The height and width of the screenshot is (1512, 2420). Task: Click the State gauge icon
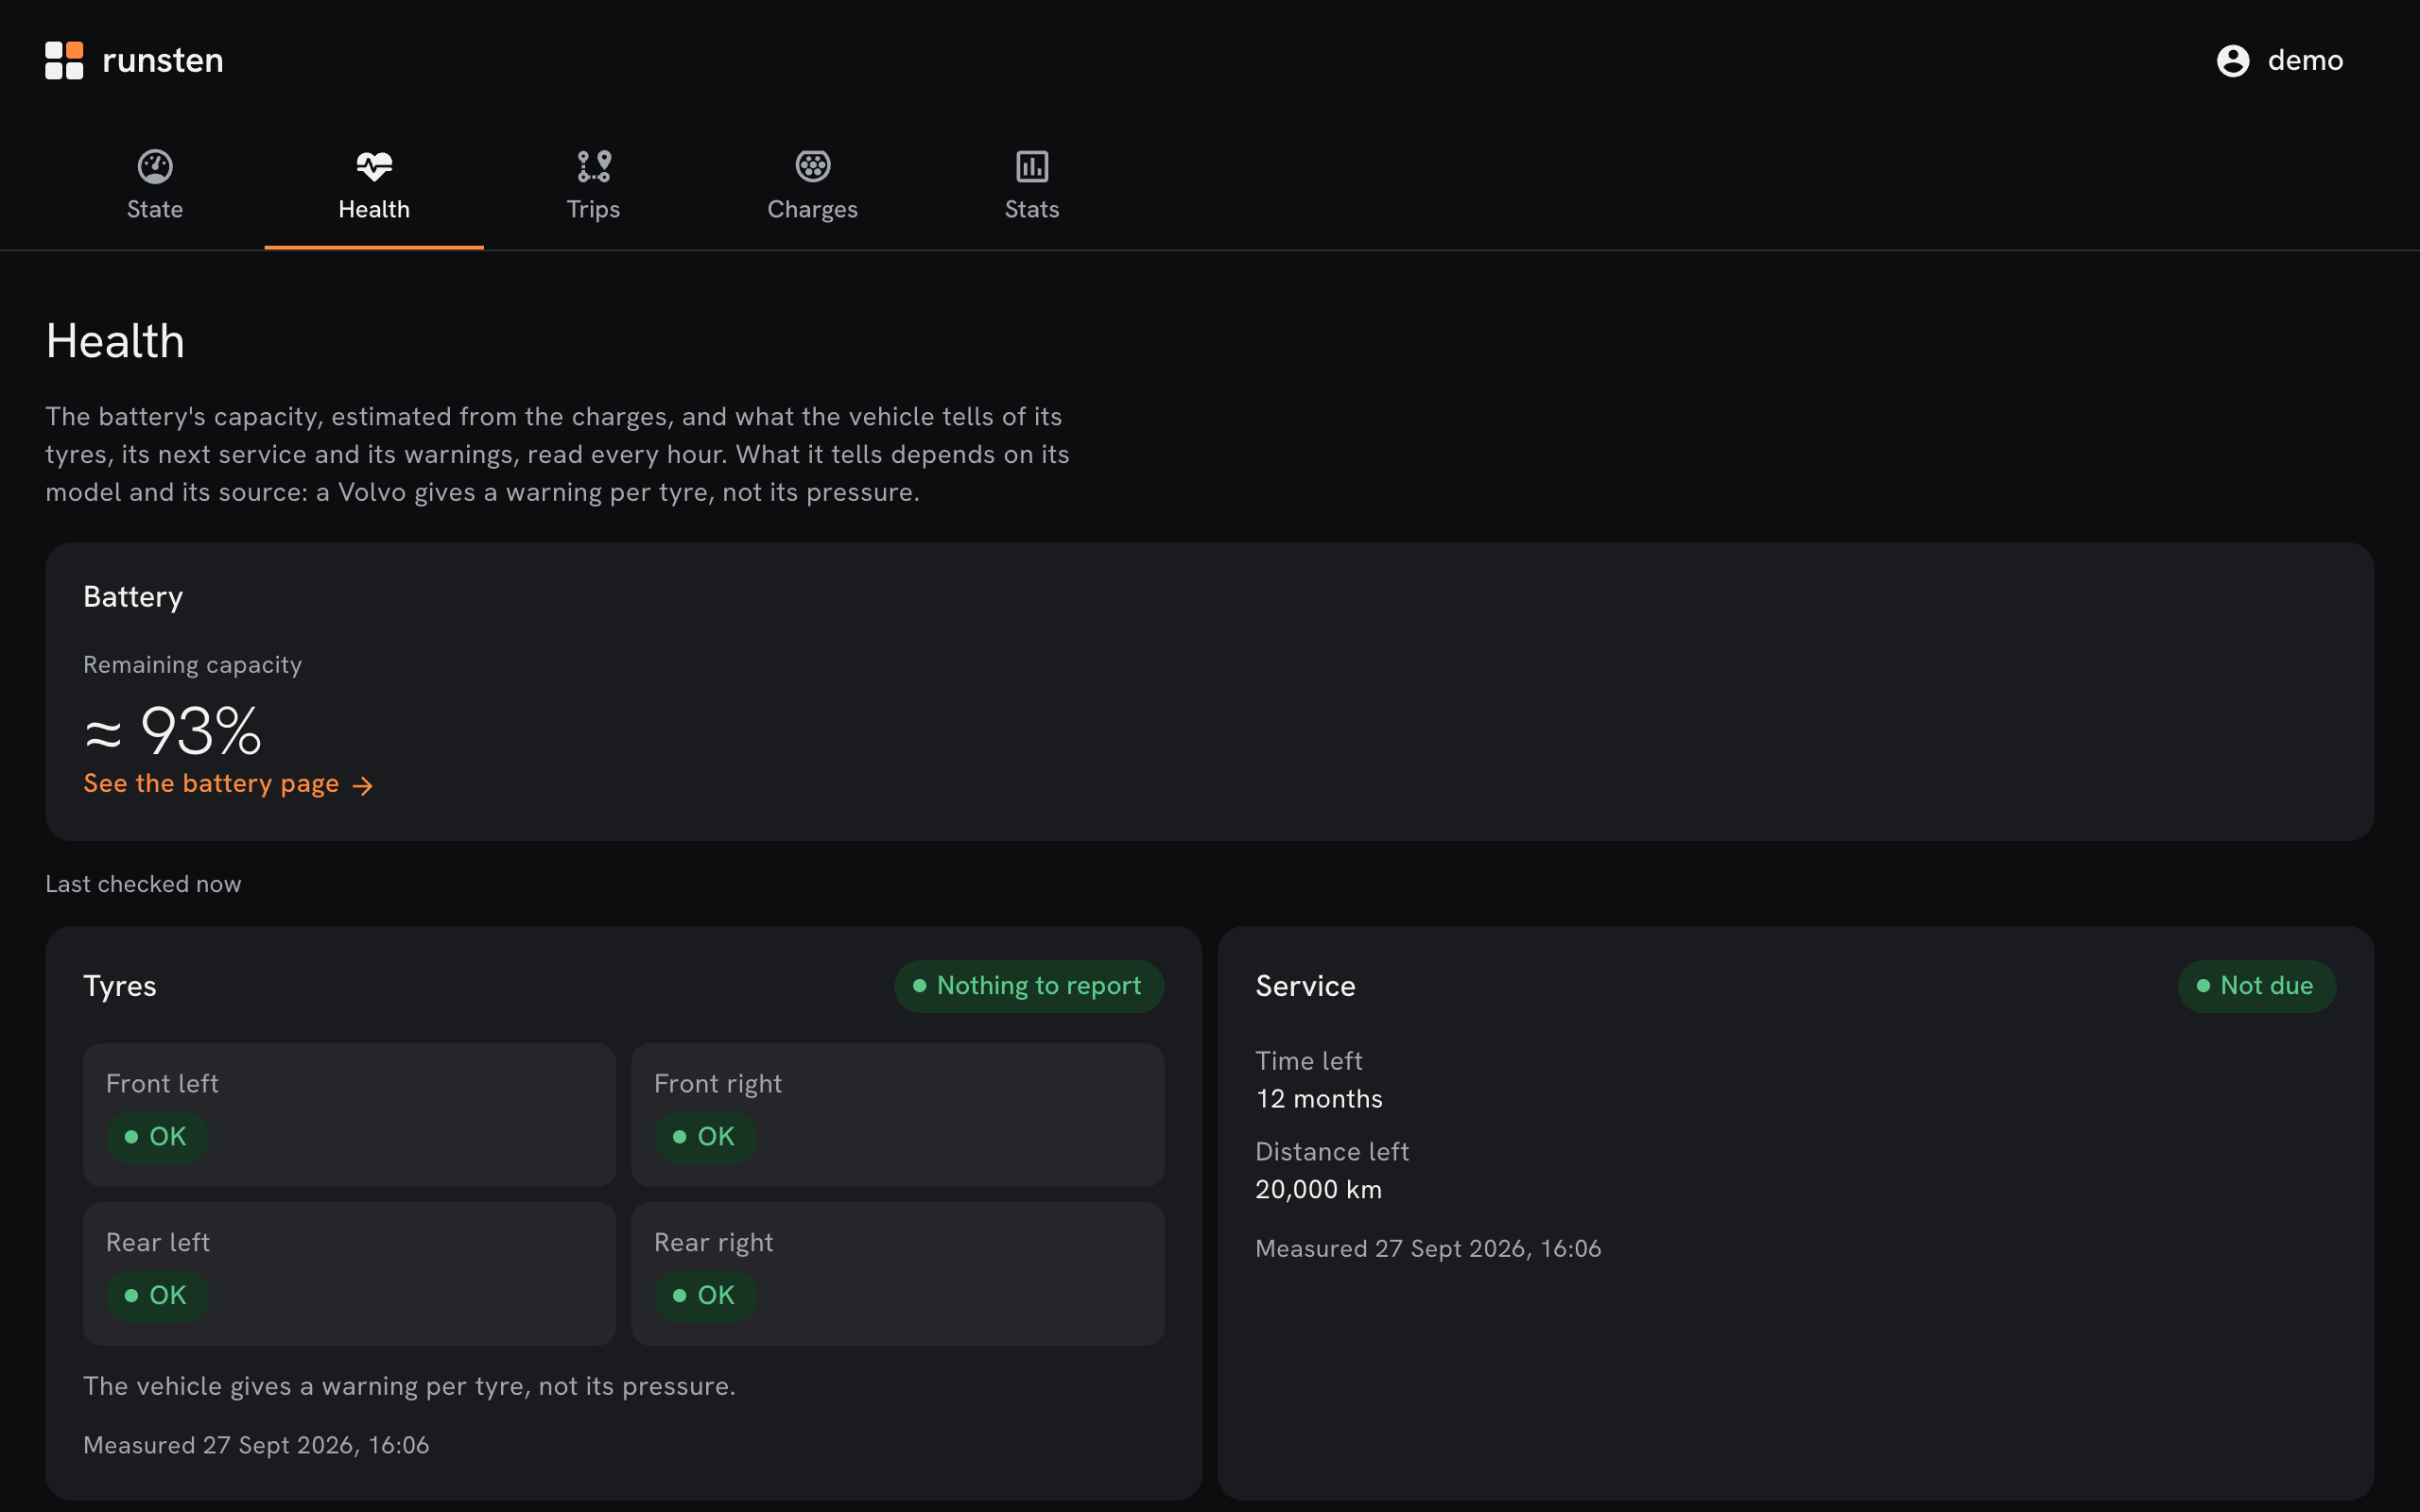coord(155,166)
